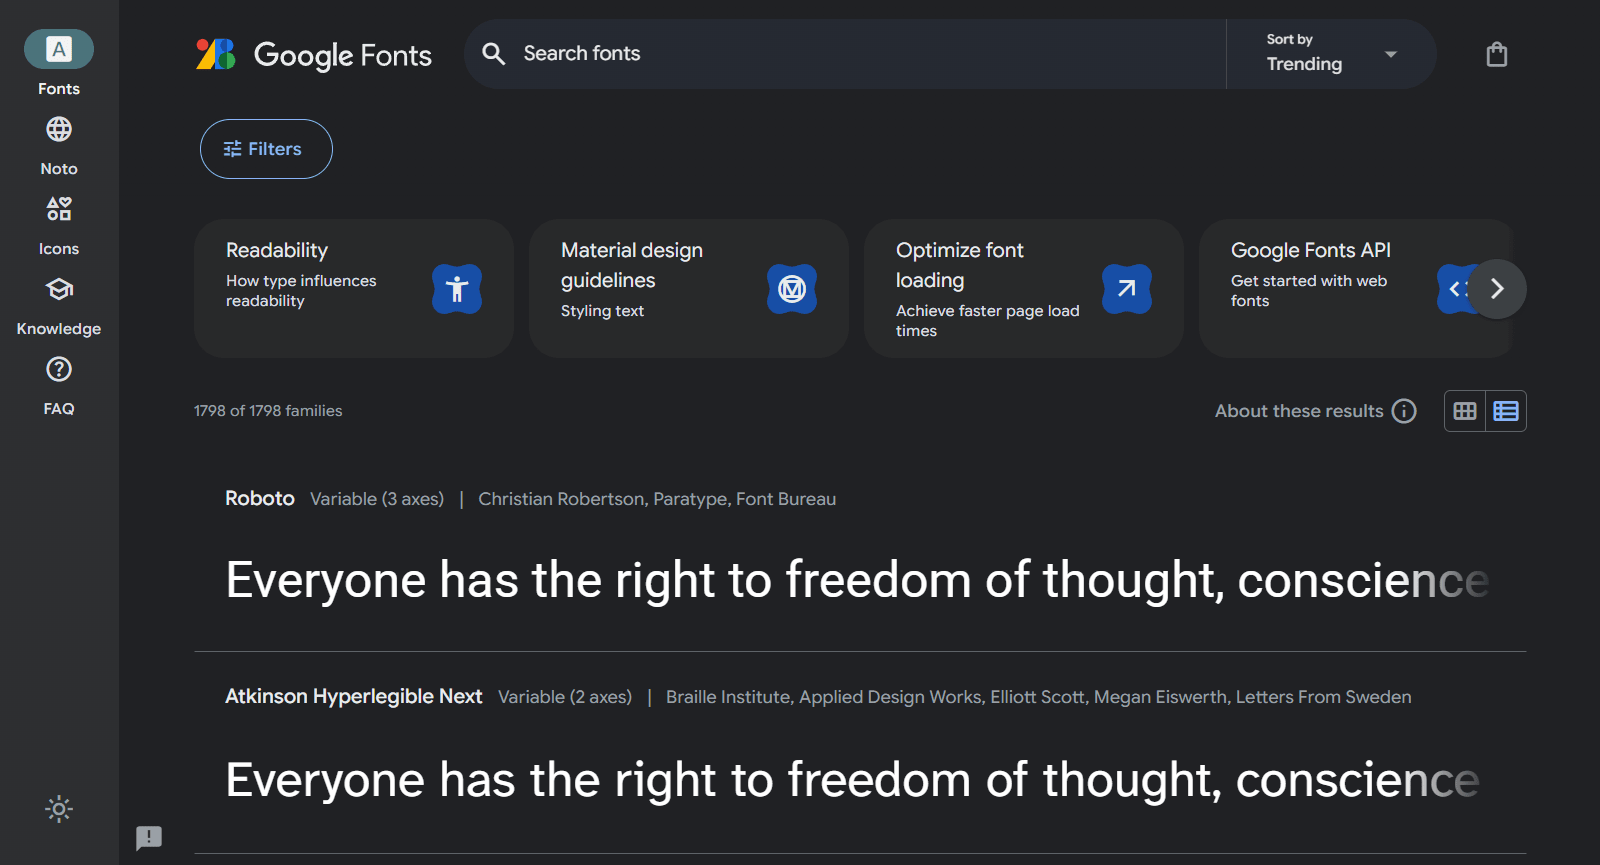Toggle light theme with the sun icon

click(58, 809)
